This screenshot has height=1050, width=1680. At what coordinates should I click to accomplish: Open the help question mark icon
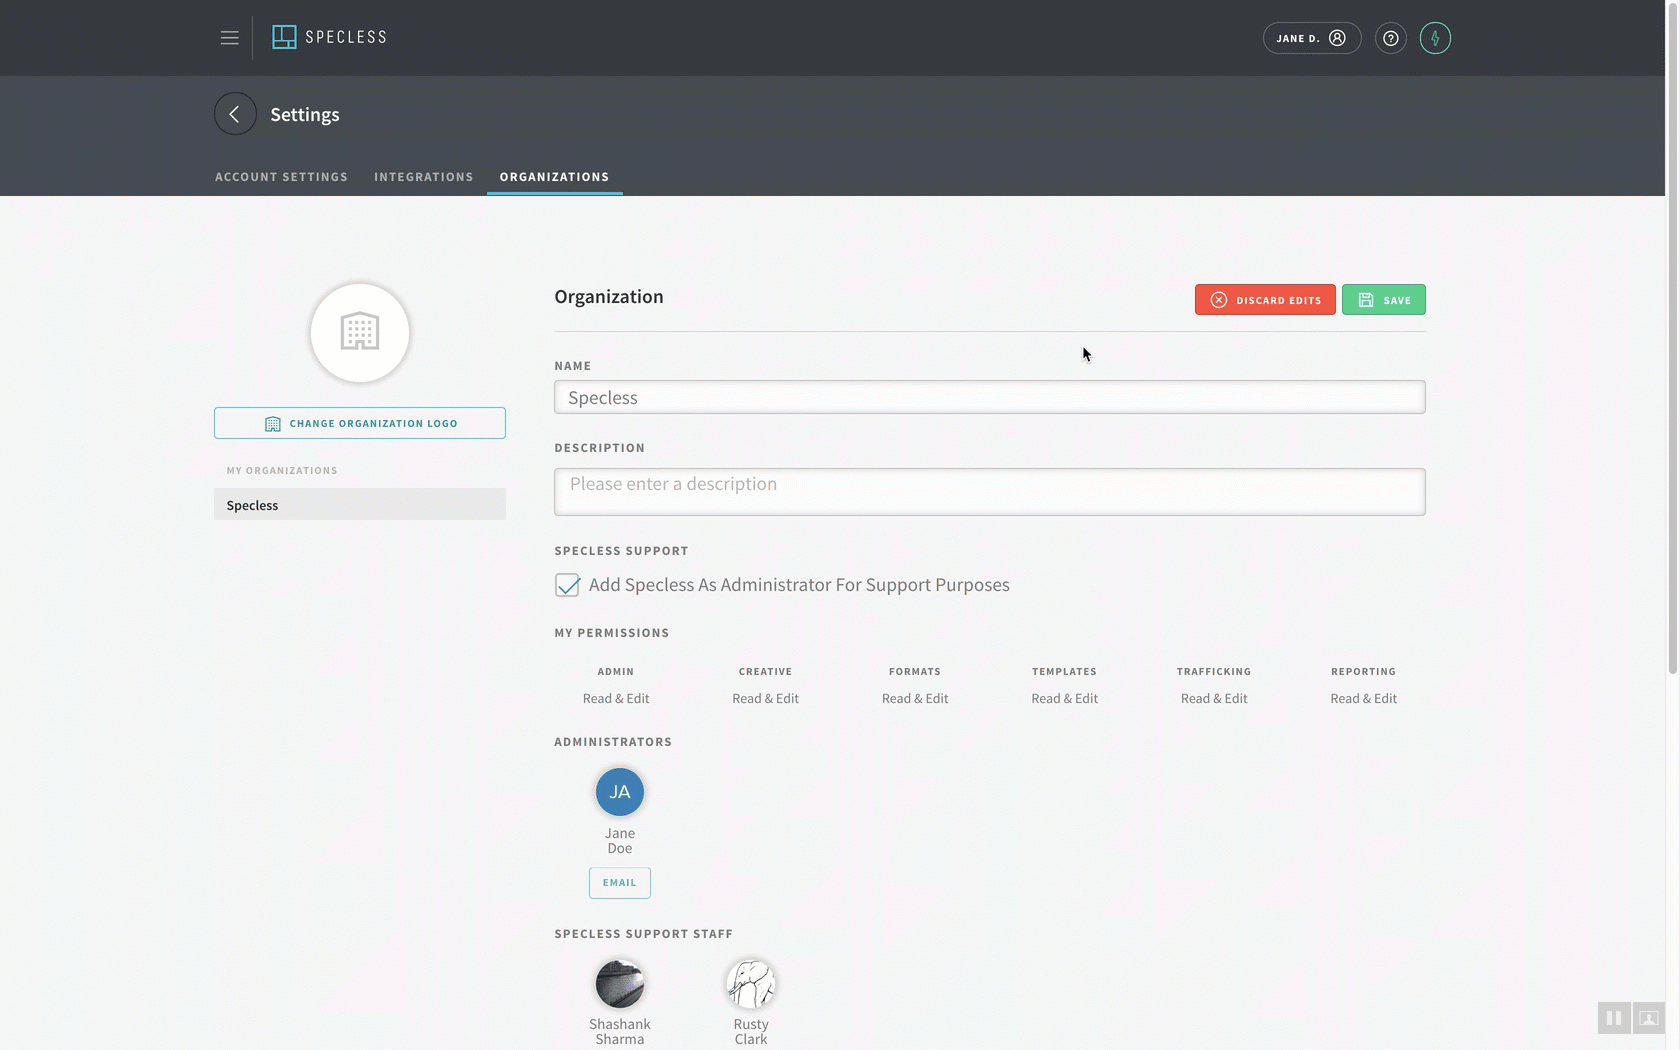1390,38
